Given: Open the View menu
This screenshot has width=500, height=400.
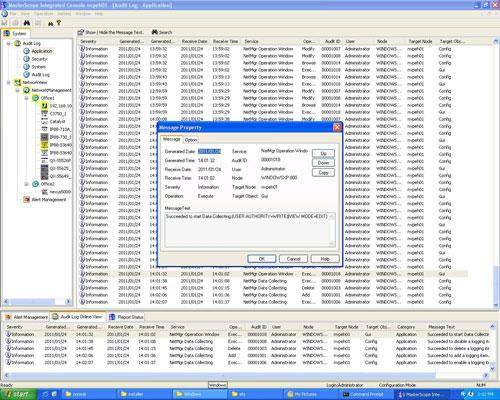Looking at the screenshot, I should coord(25,14).
